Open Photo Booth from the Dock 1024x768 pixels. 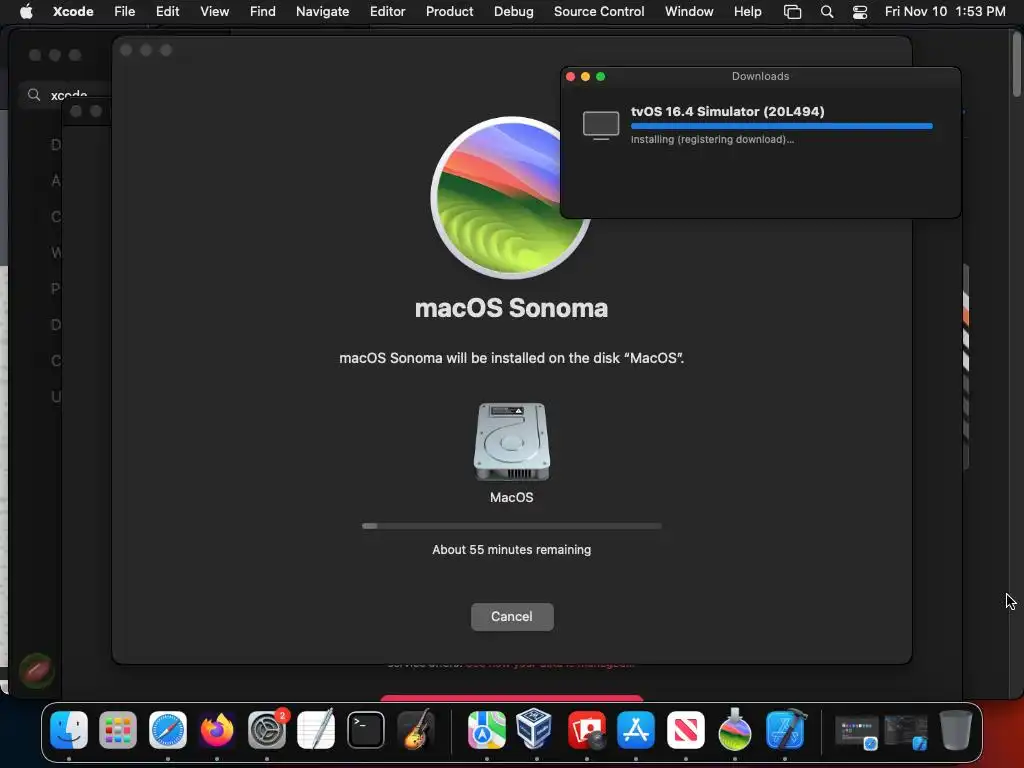pyautogui.click(x=586, y=729)
